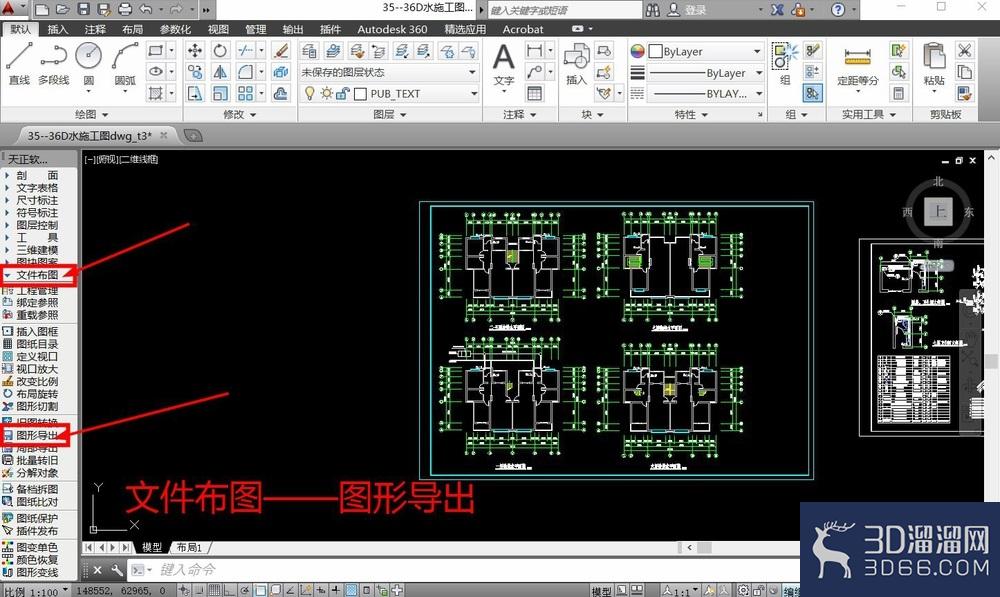This screenshot has height=597, width=1000.
Task: Click the 上 face on the ViewCube
Action: point(938,211)
